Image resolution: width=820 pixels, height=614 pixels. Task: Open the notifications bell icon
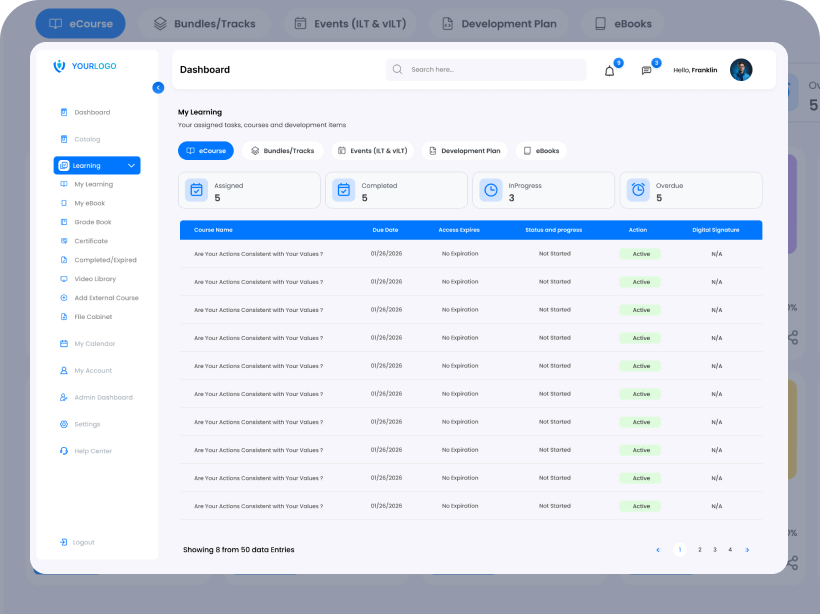(x=609, y=71)
